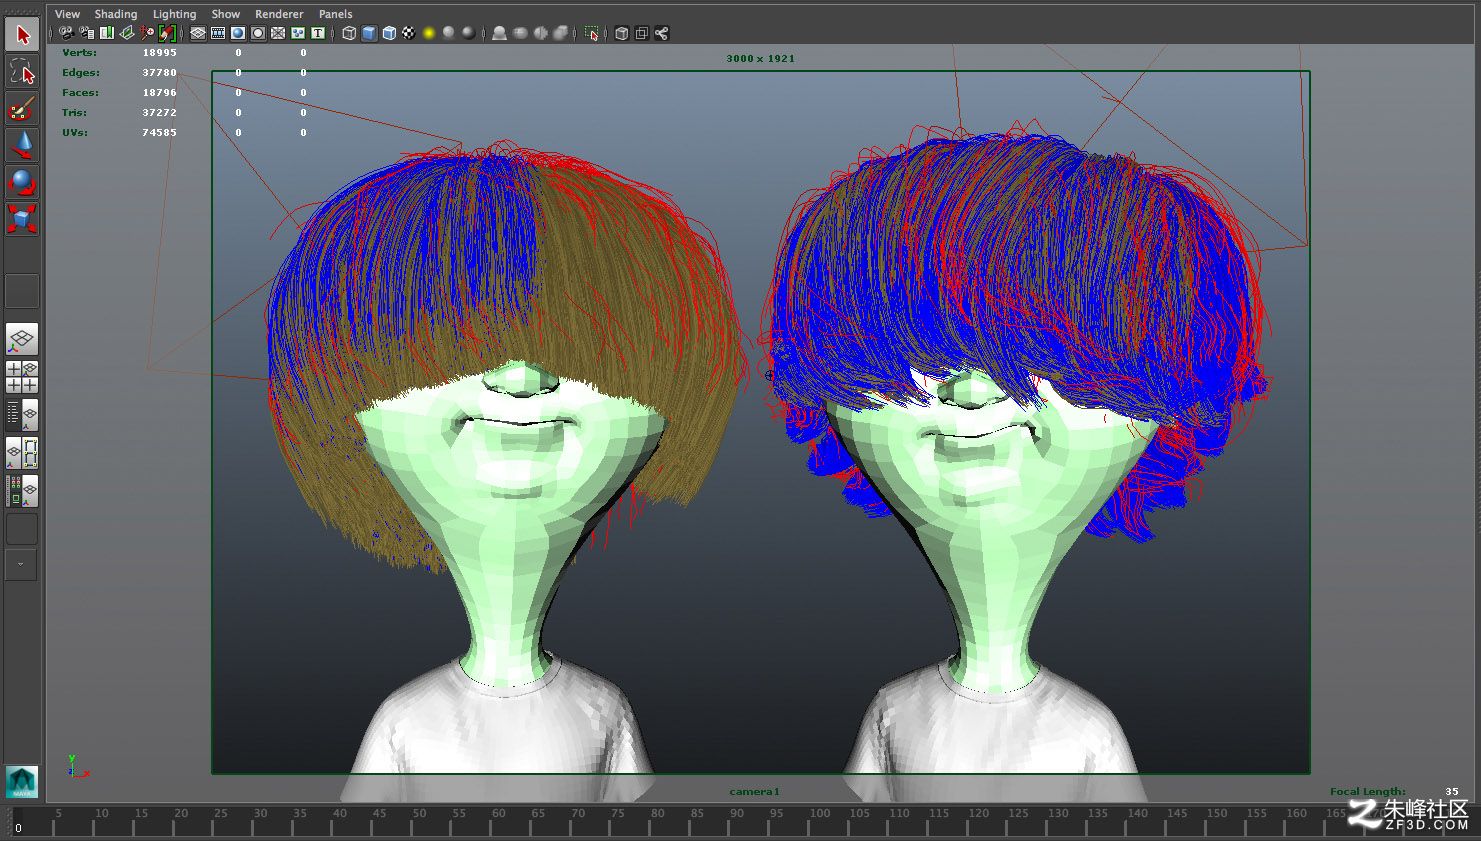Image resolution: width=1481 pixels, height=841 pixels.
Task: Toggle Textured display checker icon
Action: coord(409,33)
